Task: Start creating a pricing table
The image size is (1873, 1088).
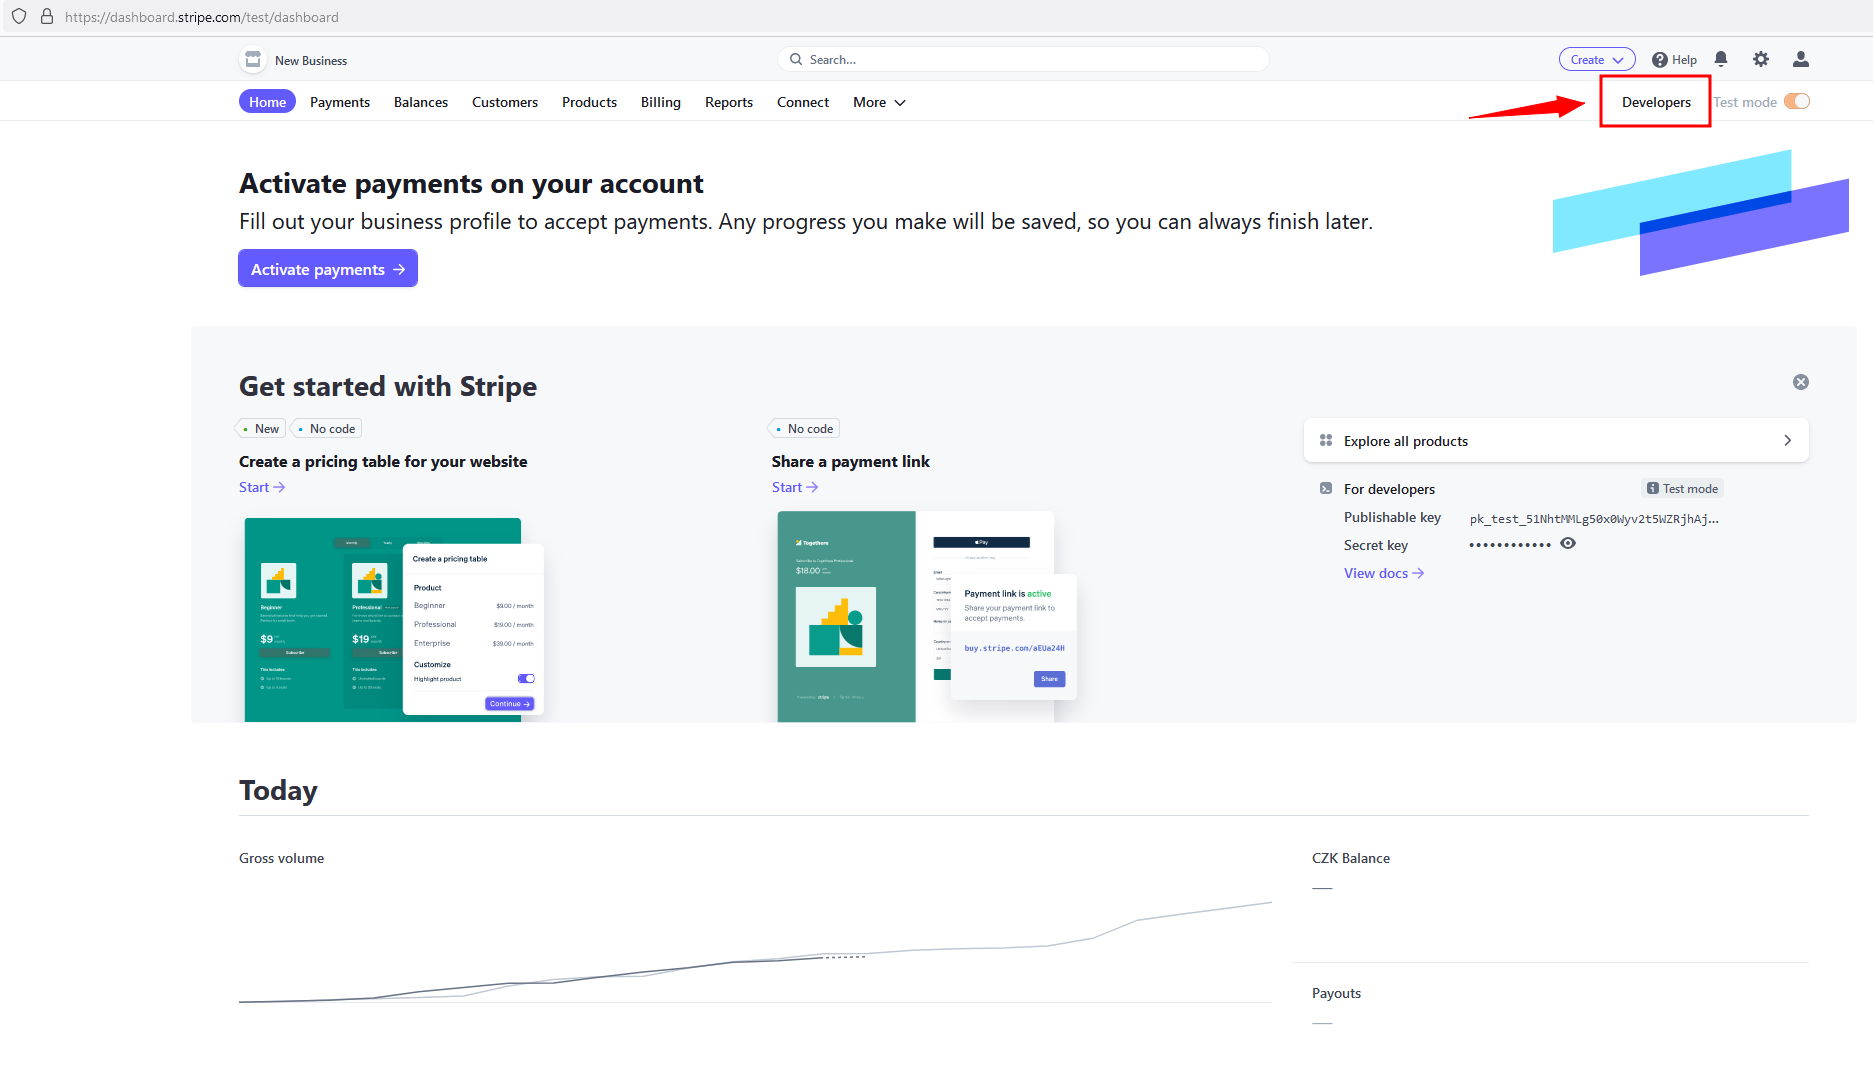Action: (x=262, y=487)
